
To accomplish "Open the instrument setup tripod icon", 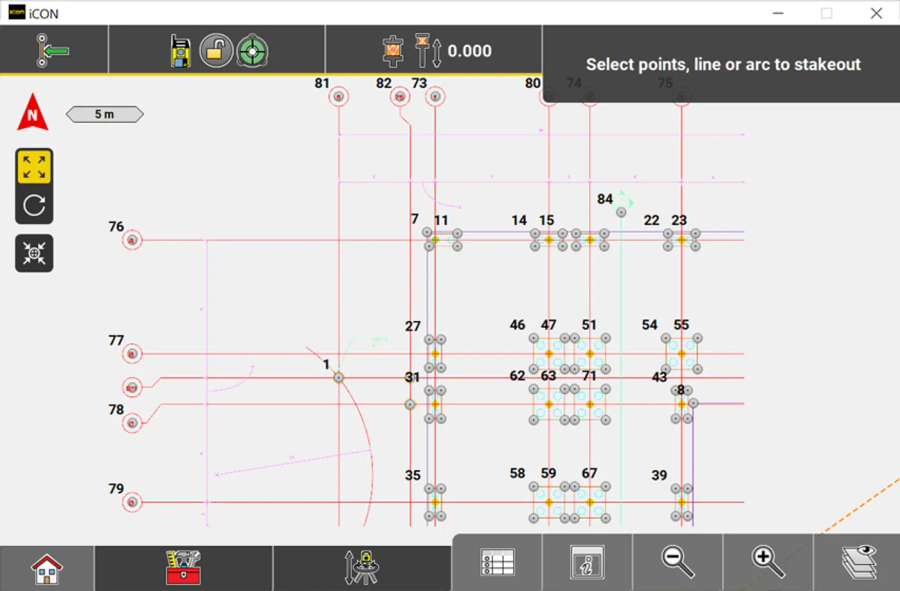I will [x=361, y=568].
